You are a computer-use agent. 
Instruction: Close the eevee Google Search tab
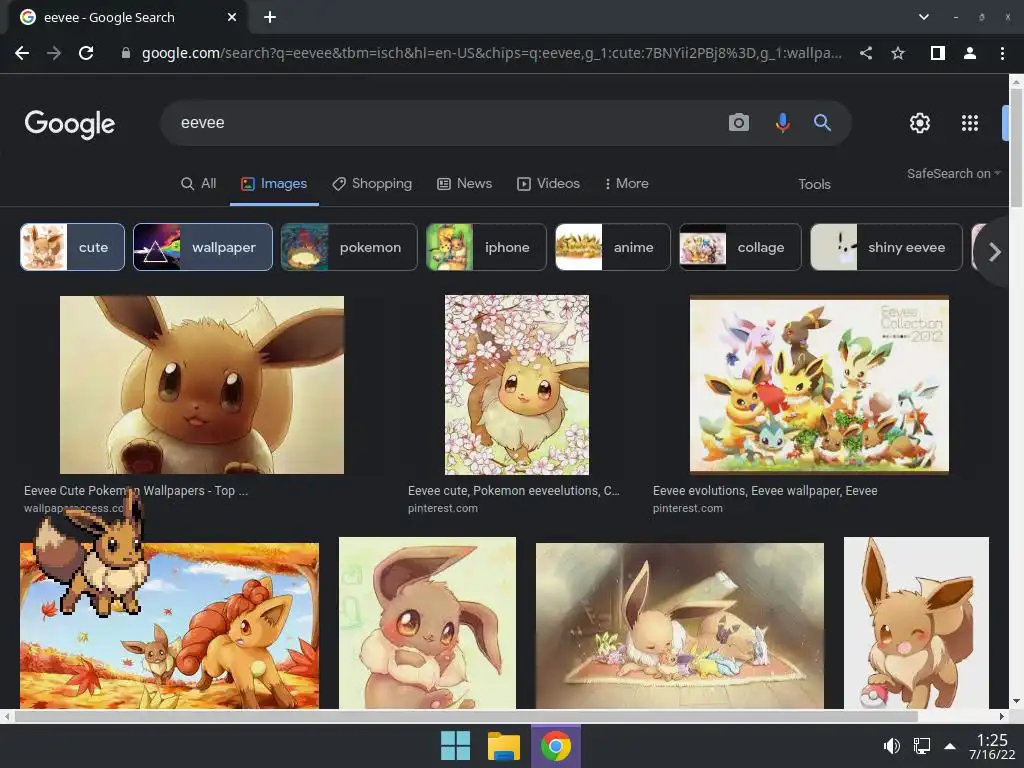tap(232, 18)
